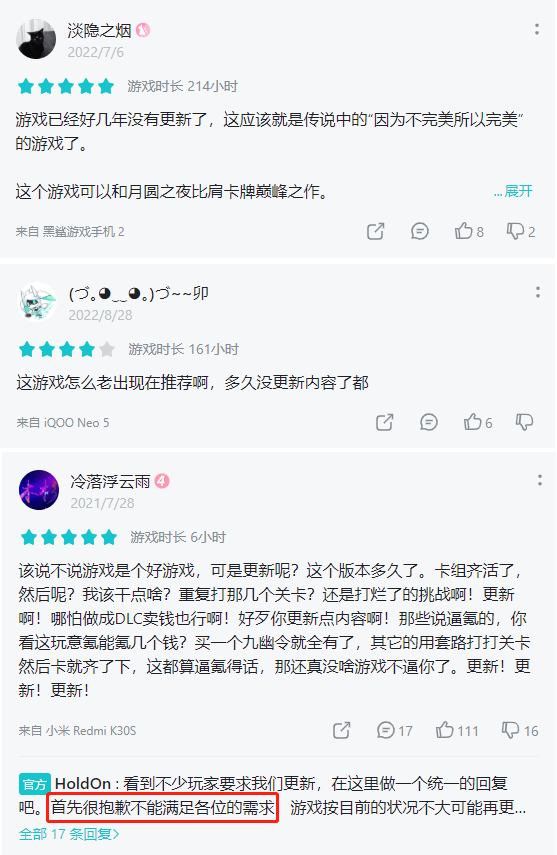Open more options for the 2022/8/28 review
The height and width of the screenshot is (855, 557).
pyautogui.click(x=538, y=292)
